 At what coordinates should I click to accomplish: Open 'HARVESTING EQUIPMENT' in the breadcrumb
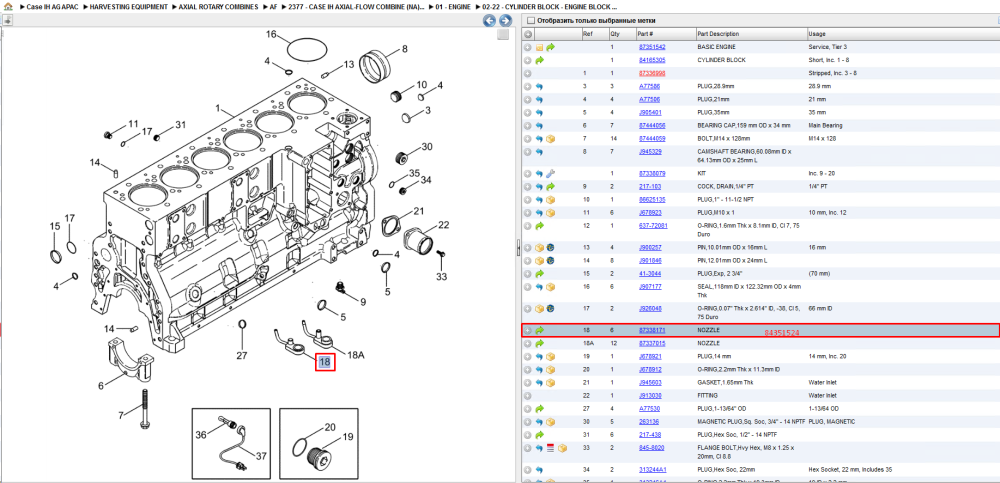coord(129,6)
